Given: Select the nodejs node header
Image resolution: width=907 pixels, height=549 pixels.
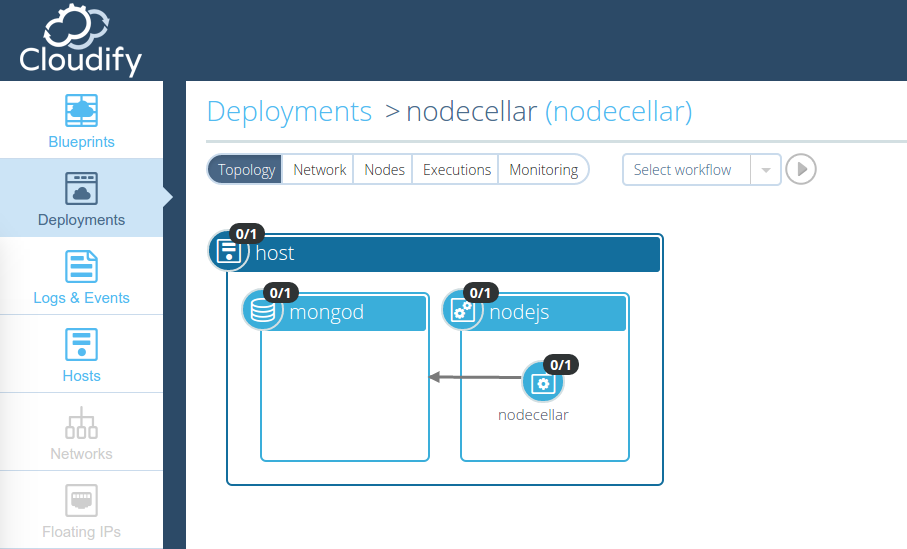Looking at the screenshot, I should click(x=545, y=313).
